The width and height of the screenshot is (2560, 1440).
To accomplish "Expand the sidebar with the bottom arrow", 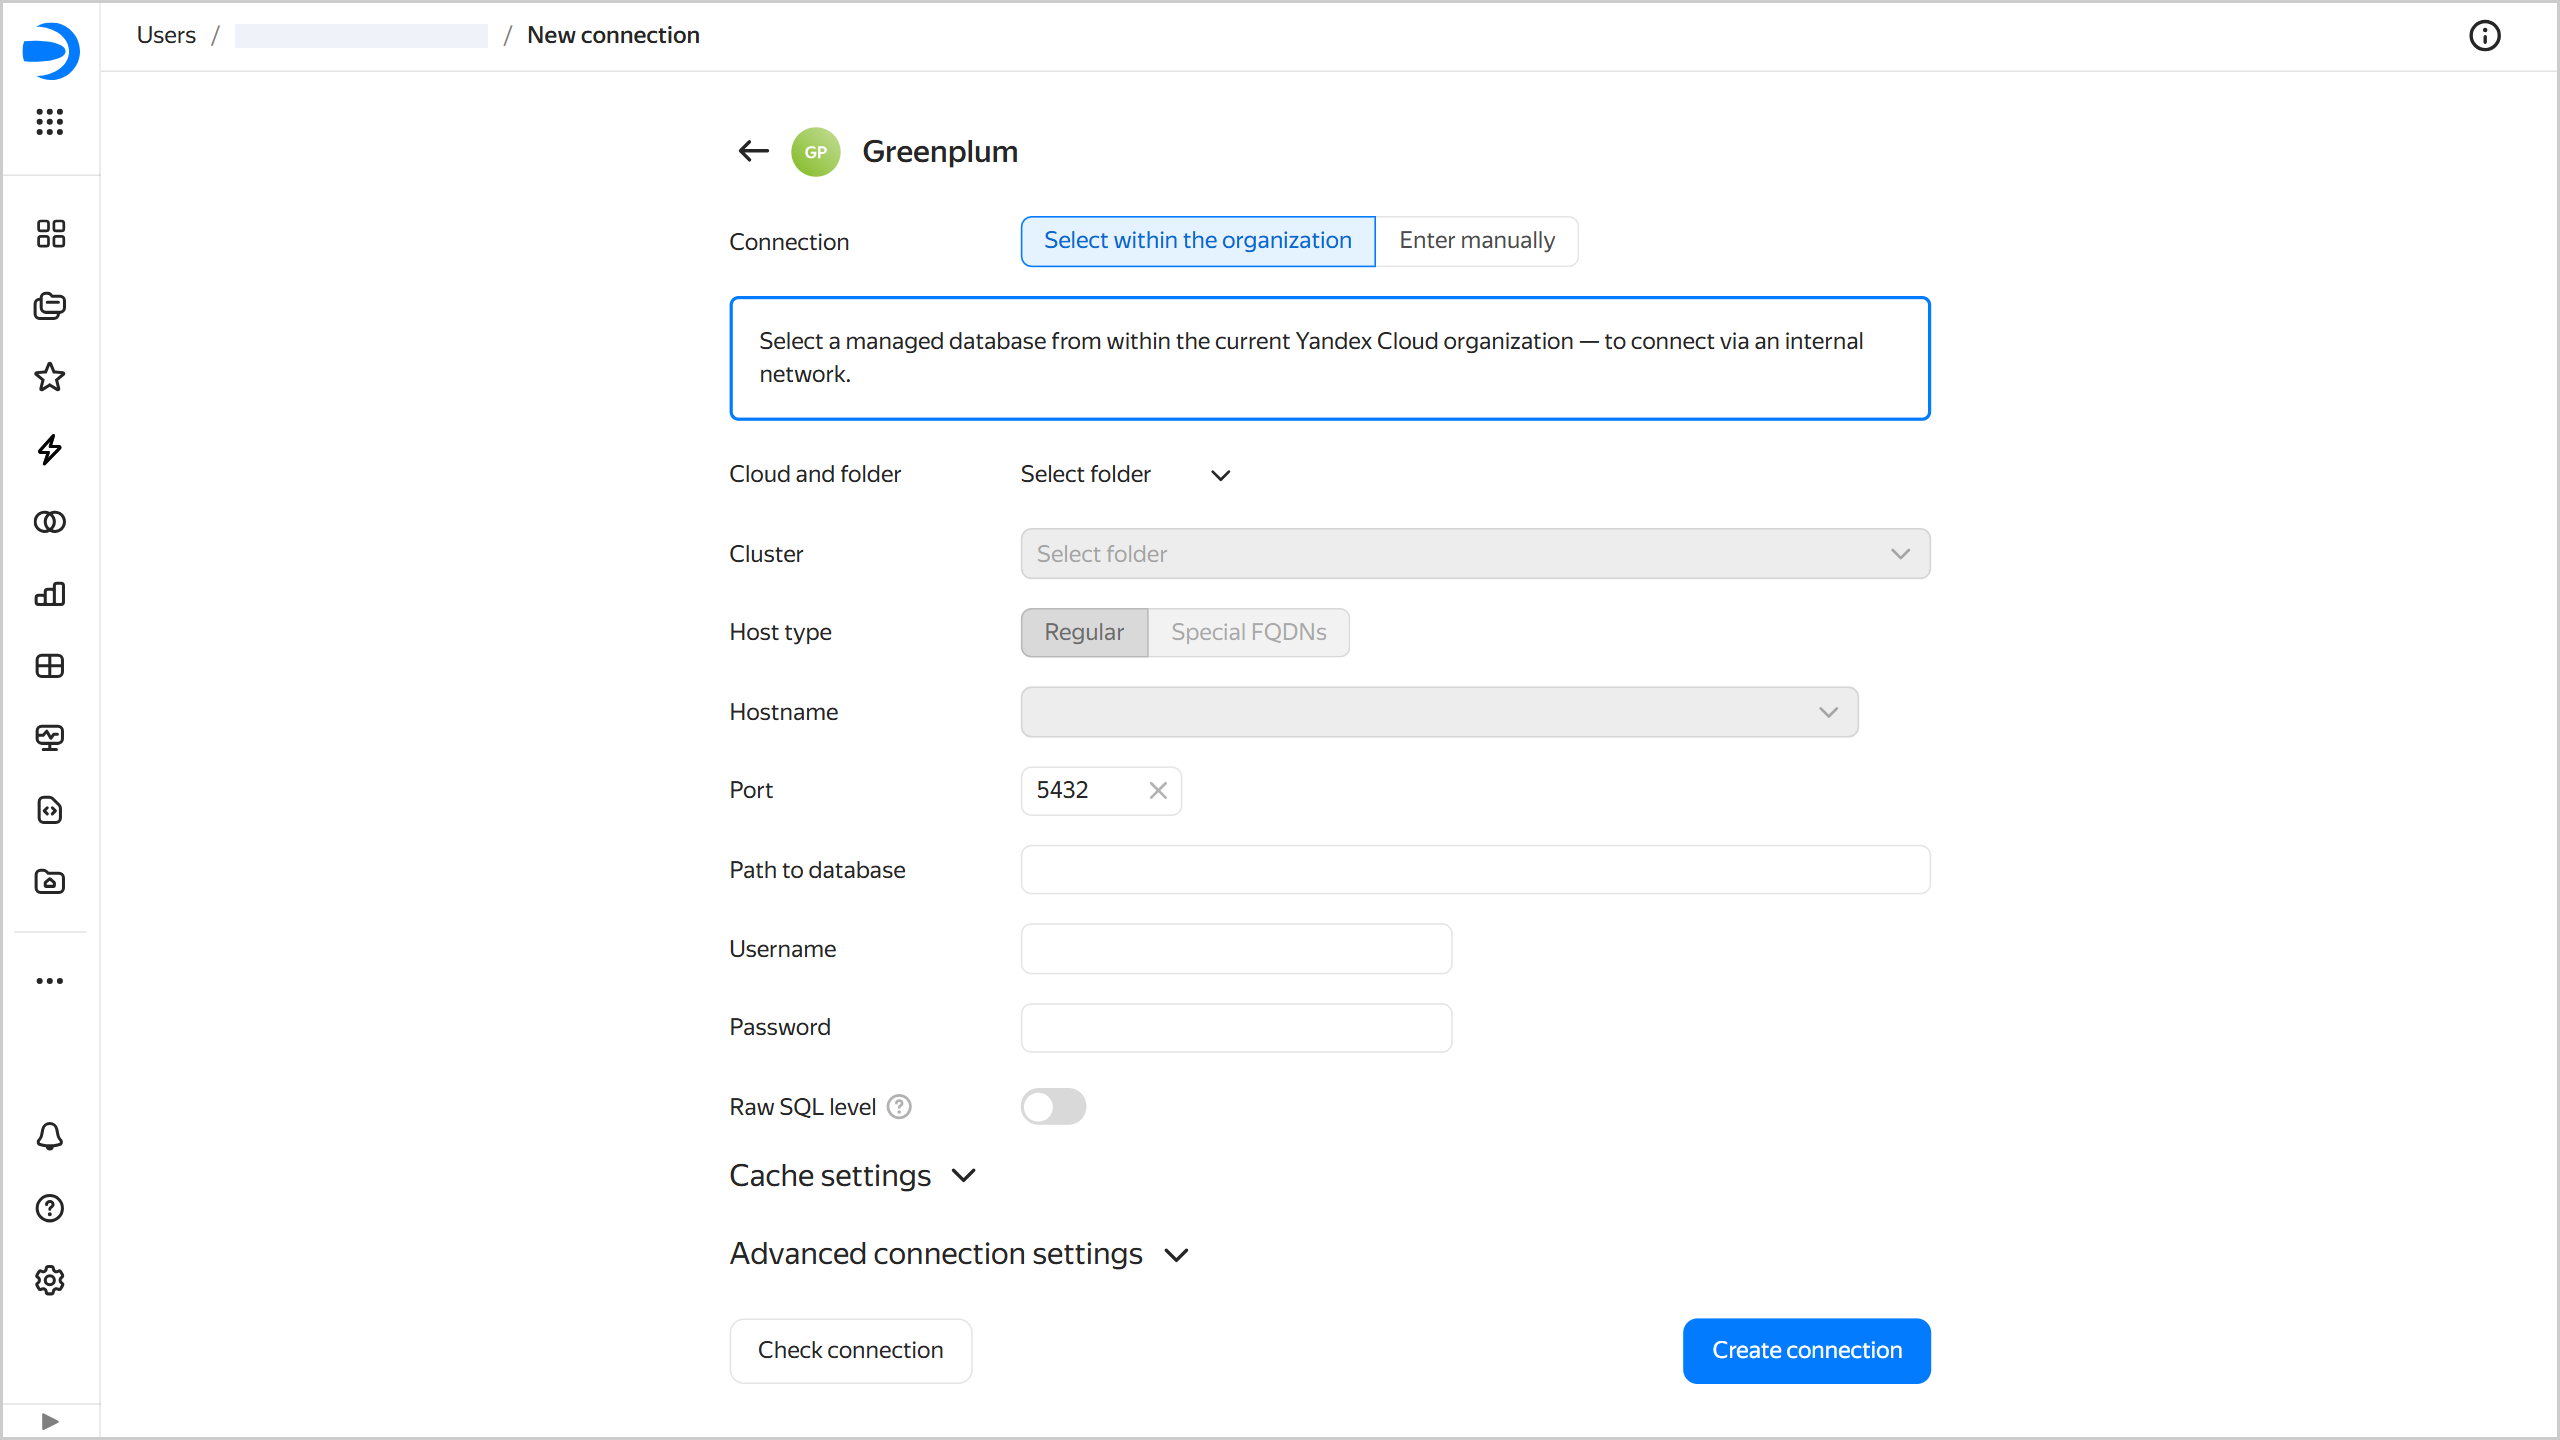I will point(50,1421).
